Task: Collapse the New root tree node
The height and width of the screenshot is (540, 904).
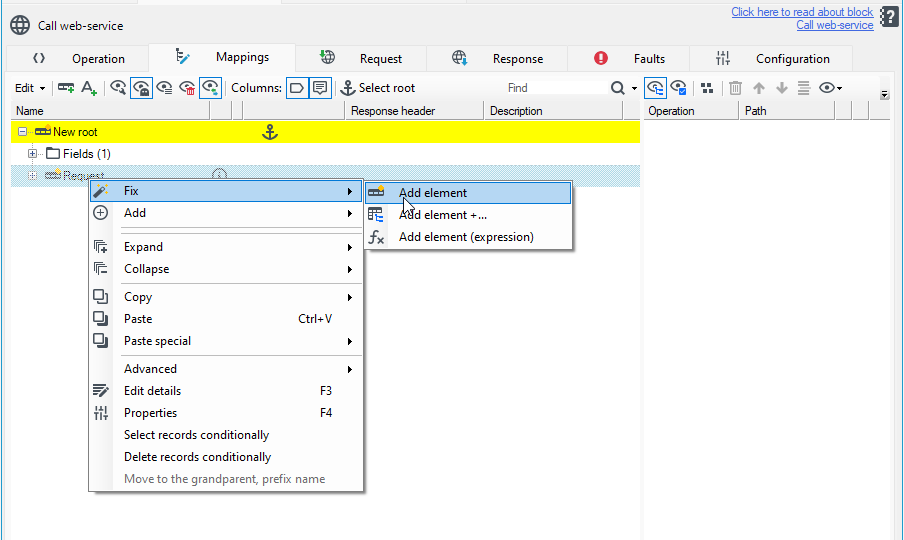Action: point(22,132)
